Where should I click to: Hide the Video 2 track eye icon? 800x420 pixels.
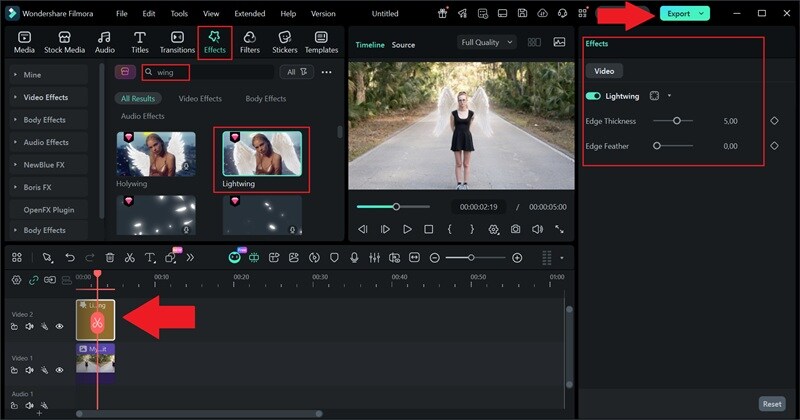(59, 327)
